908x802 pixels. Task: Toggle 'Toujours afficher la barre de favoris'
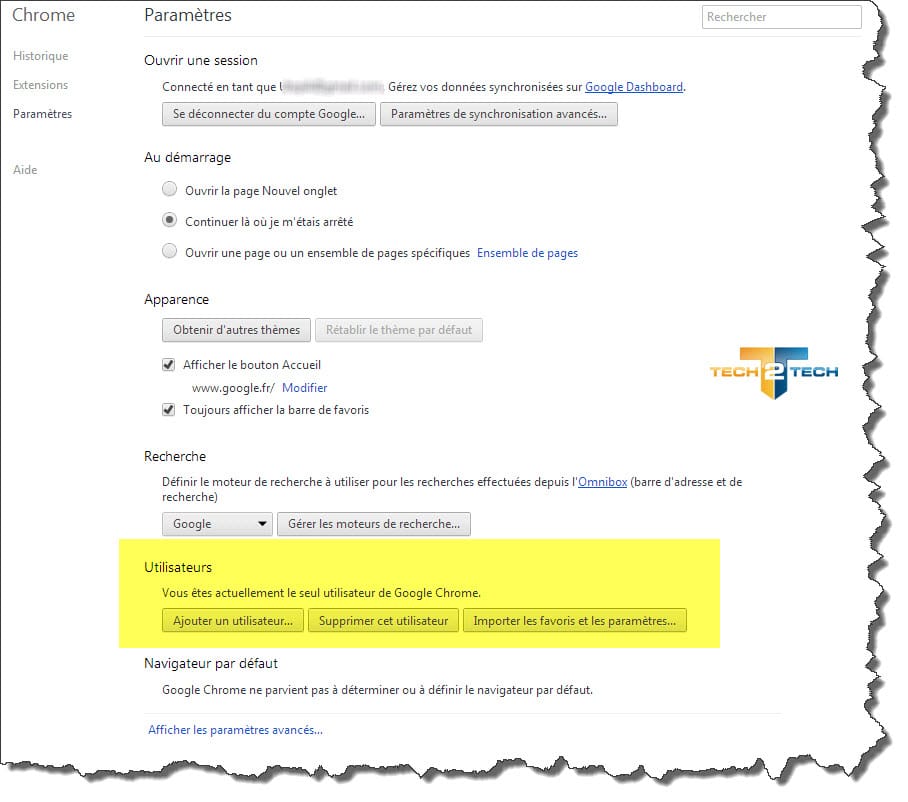tap(169, 410)
